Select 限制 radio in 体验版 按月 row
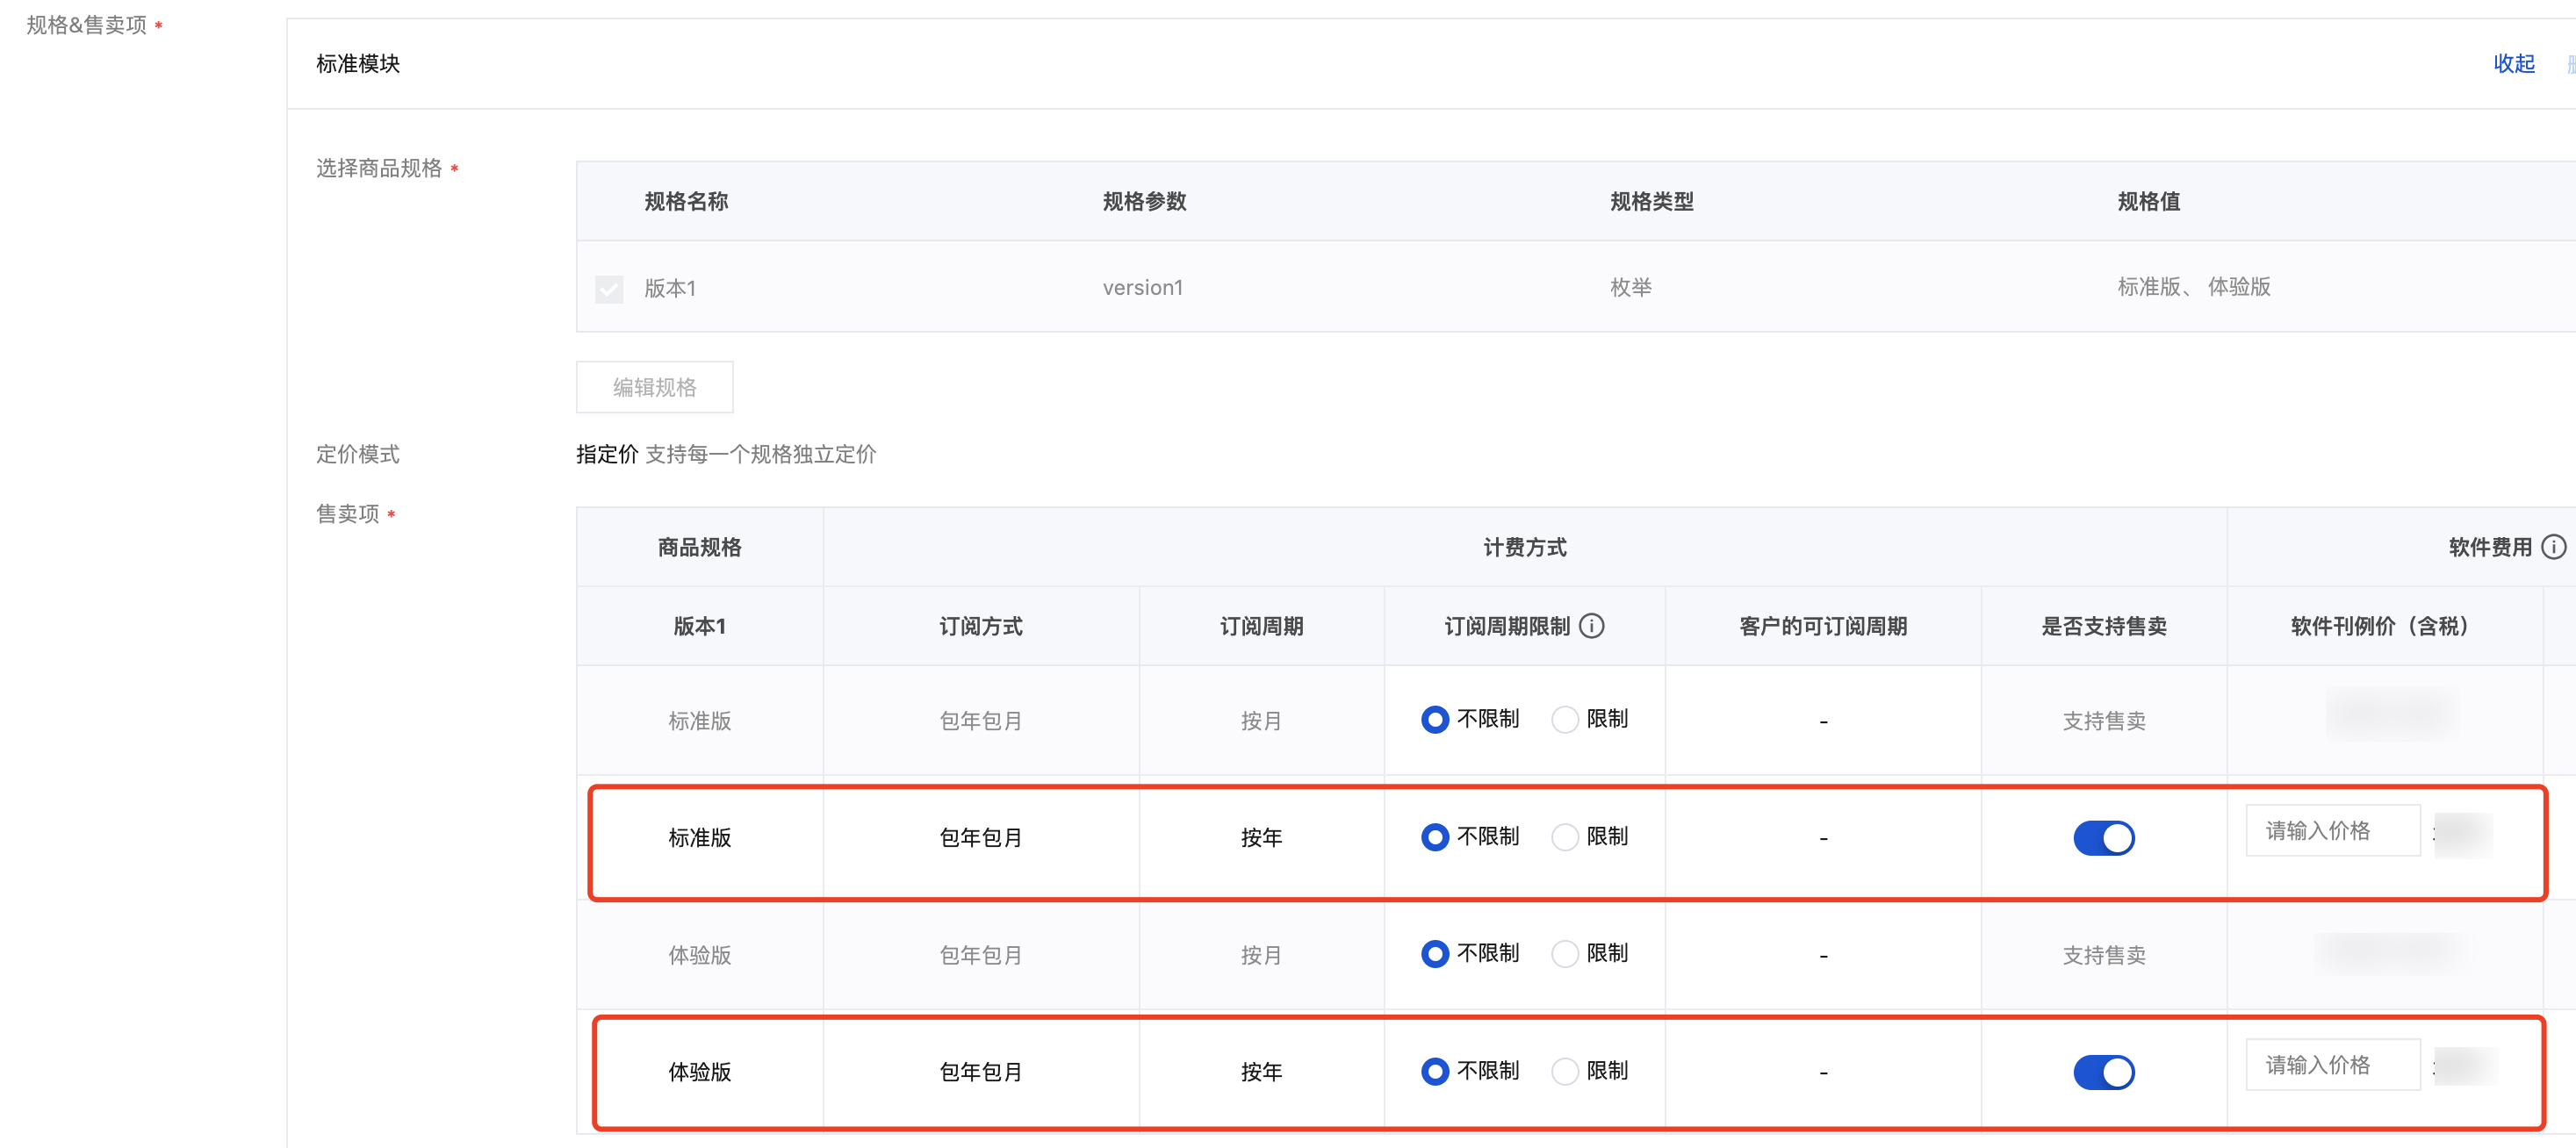The height and width of the screenshot is (1148, 2576). pyautogui.click(x=1564, y=954)
